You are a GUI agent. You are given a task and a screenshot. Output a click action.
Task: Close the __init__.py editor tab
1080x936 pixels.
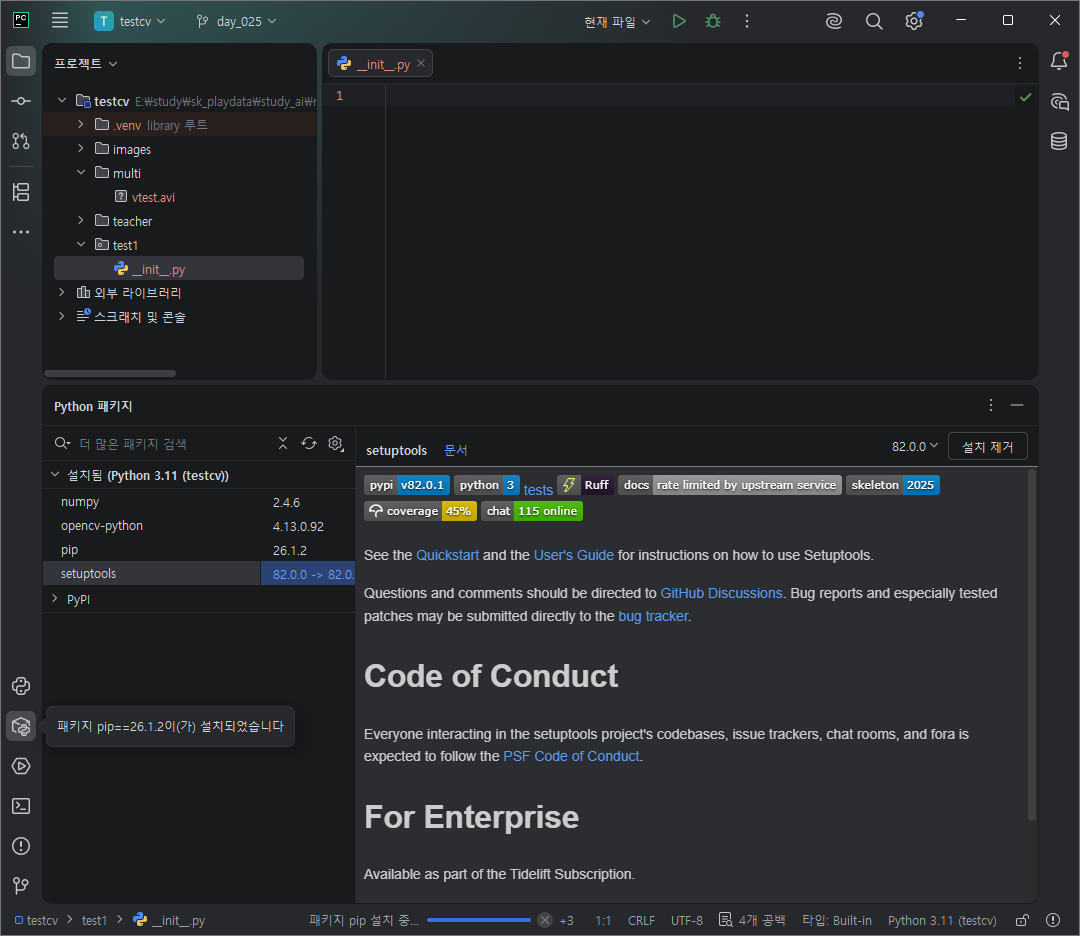pos(421,63)
